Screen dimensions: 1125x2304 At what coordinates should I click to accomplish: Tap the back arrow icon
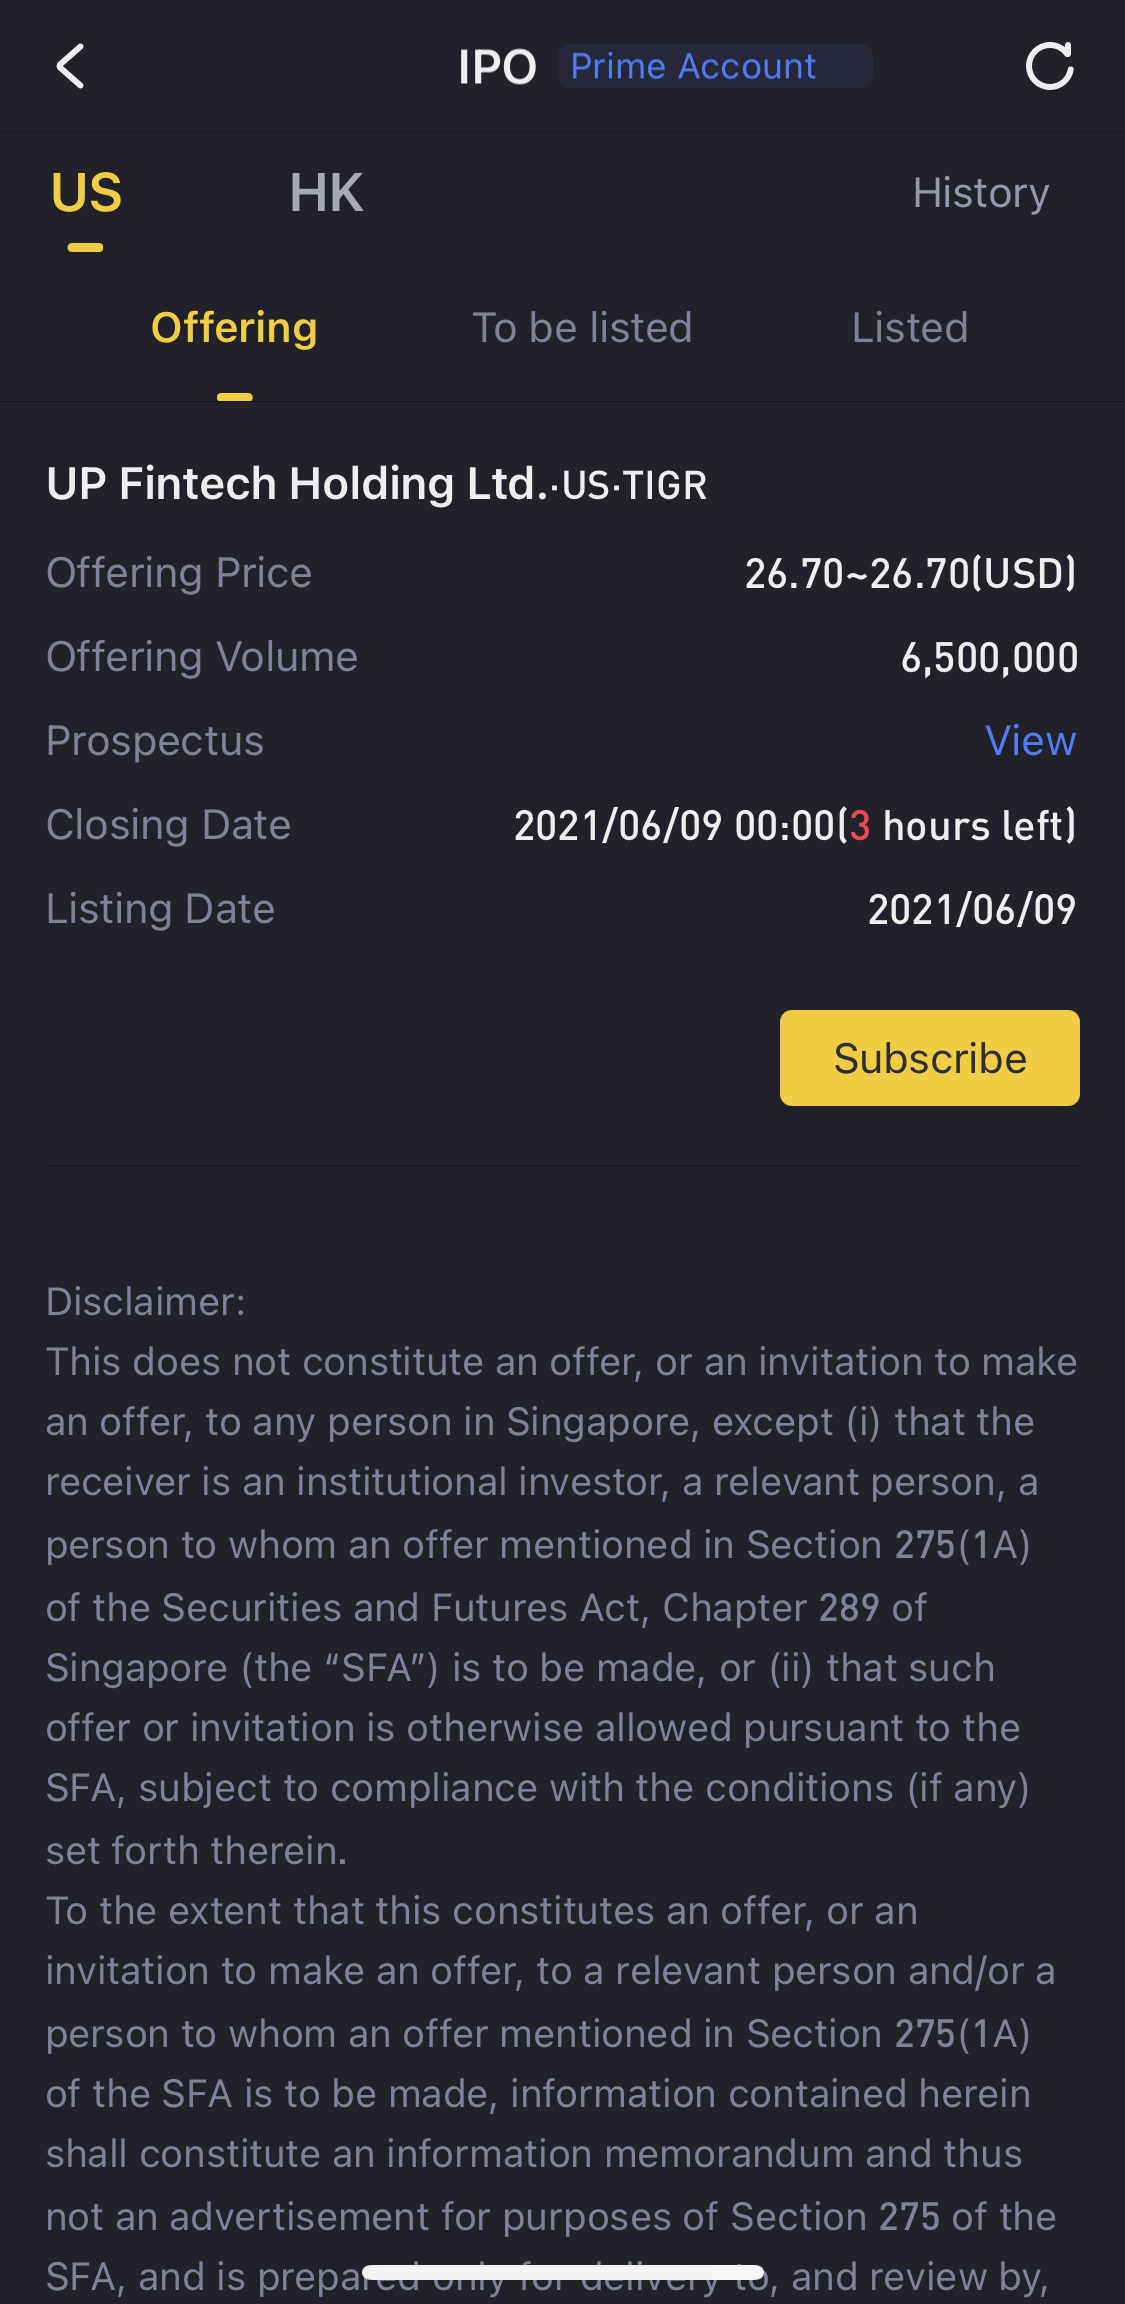pos(70,67)
